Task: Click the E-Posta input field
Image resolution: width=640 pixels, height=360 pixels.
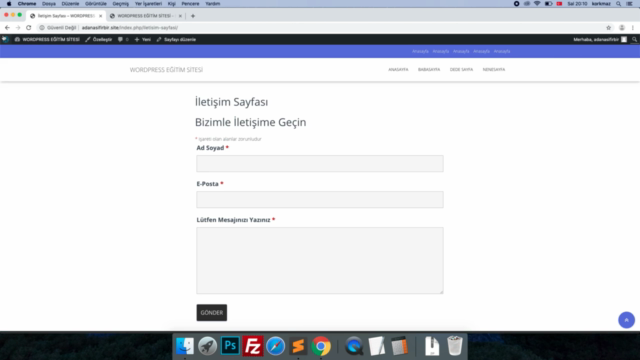Action: pos(320,199)
